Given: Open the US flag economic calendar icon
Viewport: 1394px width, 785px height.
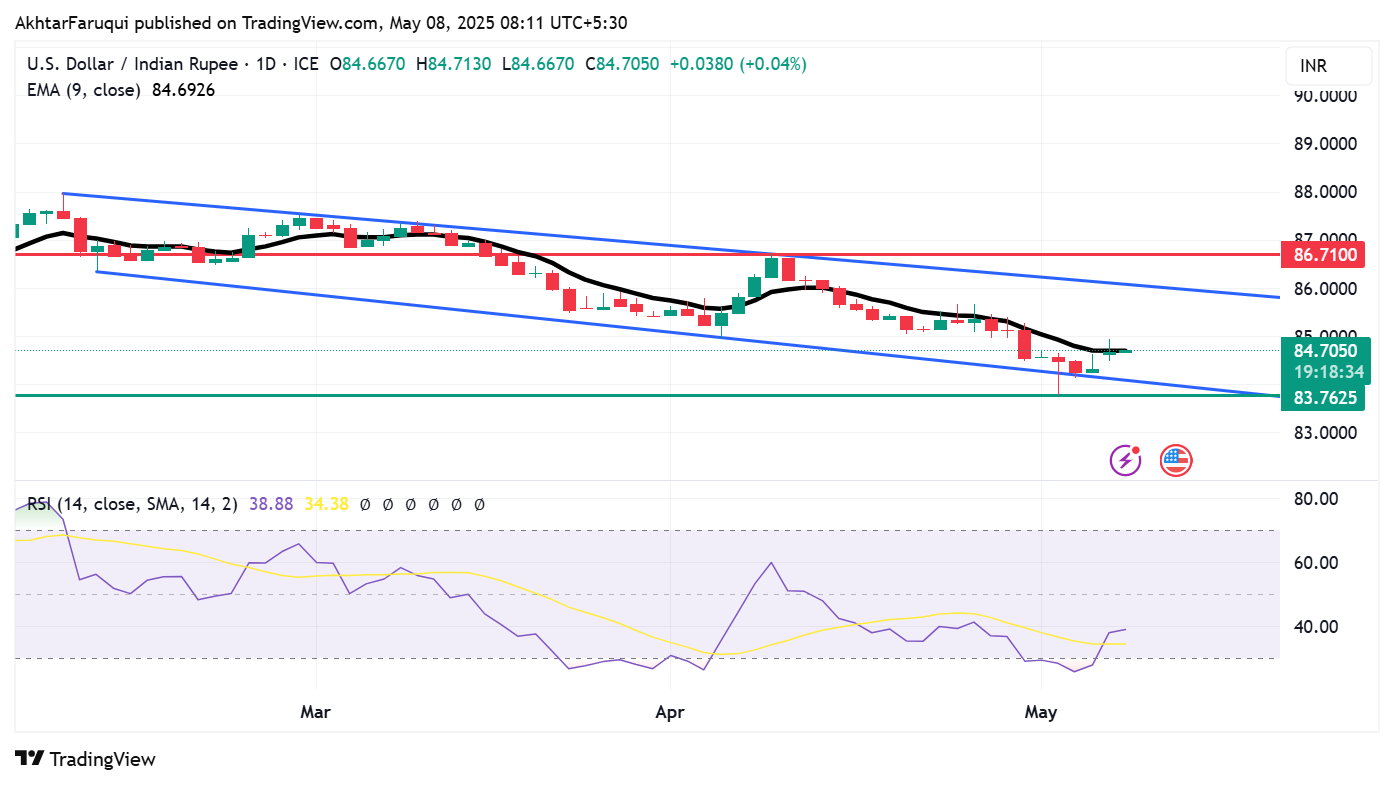Looking at the screenshot, I should click(x=1175, y=459).
